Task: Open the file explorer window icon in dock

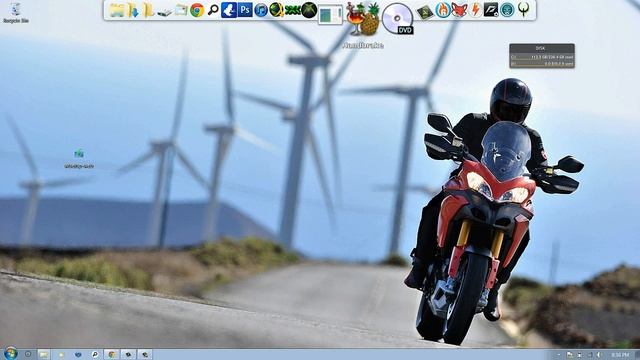Action: tap(181, 10)
